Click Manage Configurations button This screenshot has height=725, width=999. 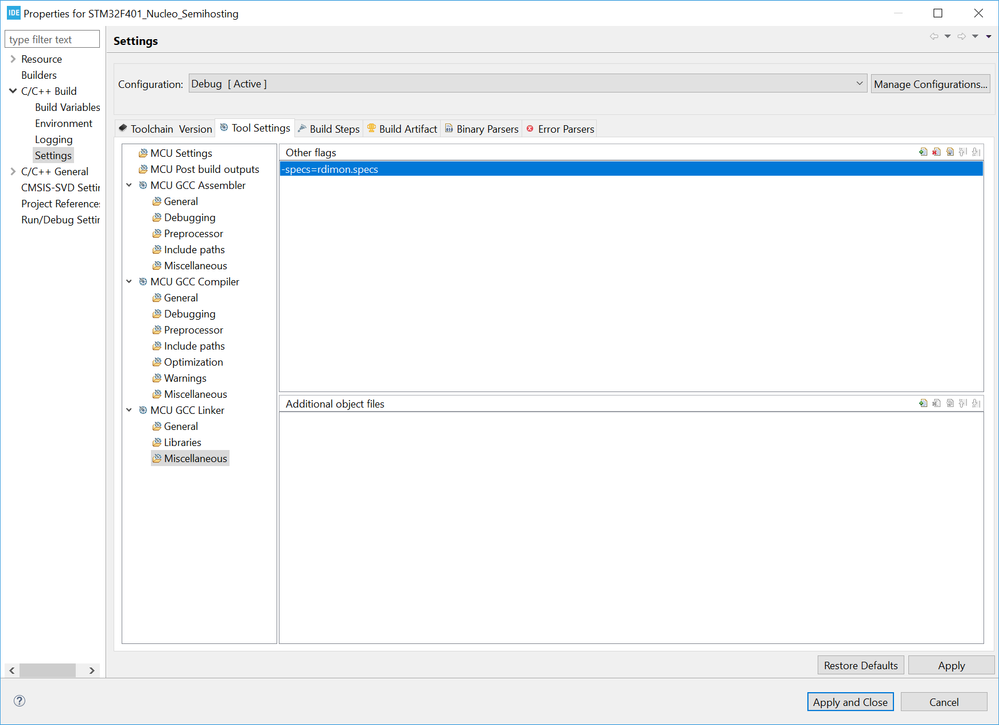pos(930,84)
